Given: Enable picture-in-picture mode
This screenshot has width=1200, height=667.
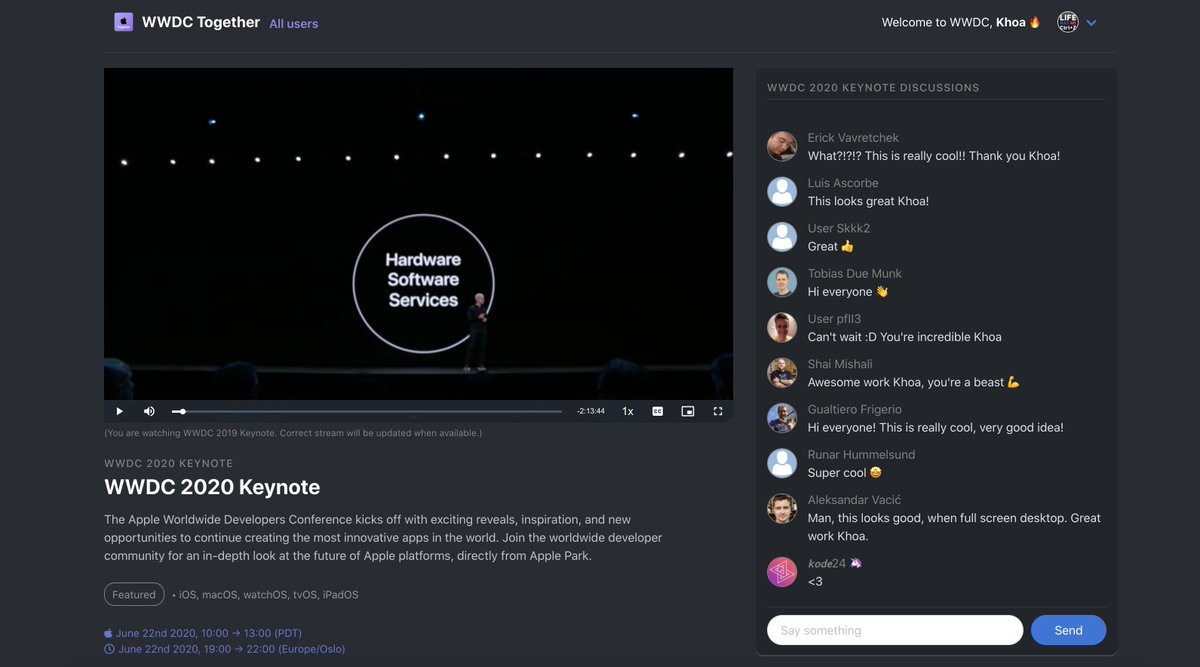Looking at the screenshot, I should [688, 411].
